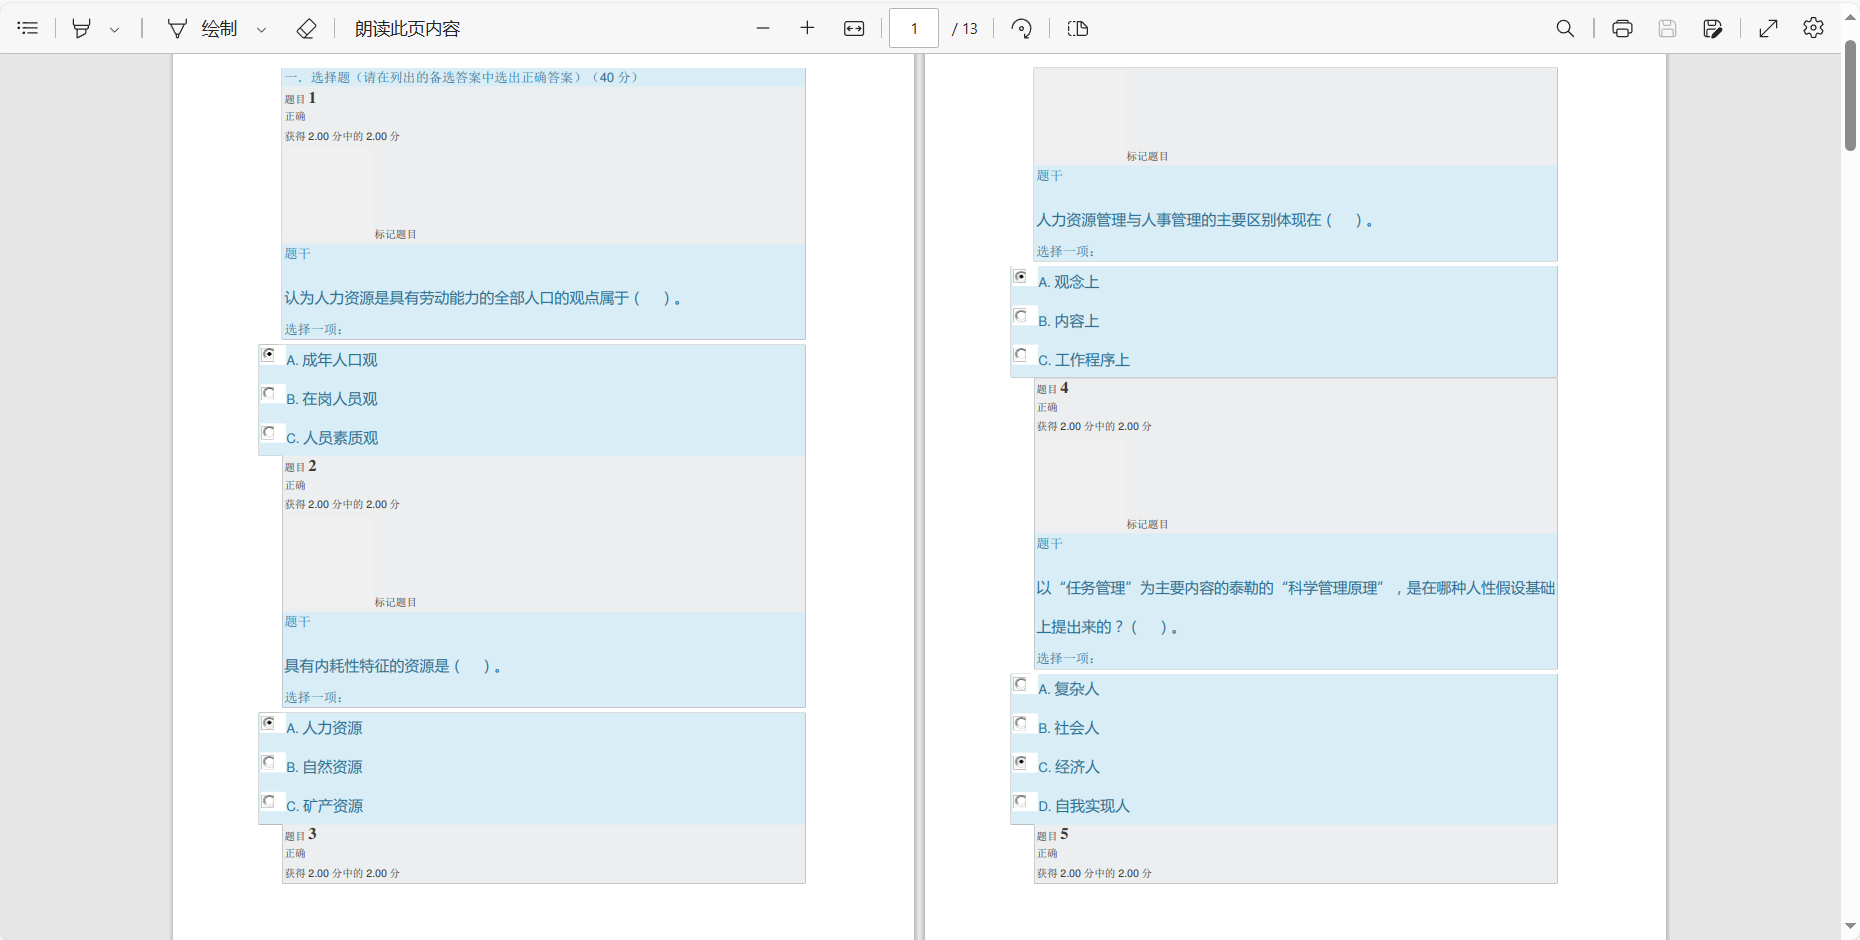
Task: Click the 人力资源管理与人事管理的主要区别 question text
Action: pyautogui.click(x=1205, y=220)
